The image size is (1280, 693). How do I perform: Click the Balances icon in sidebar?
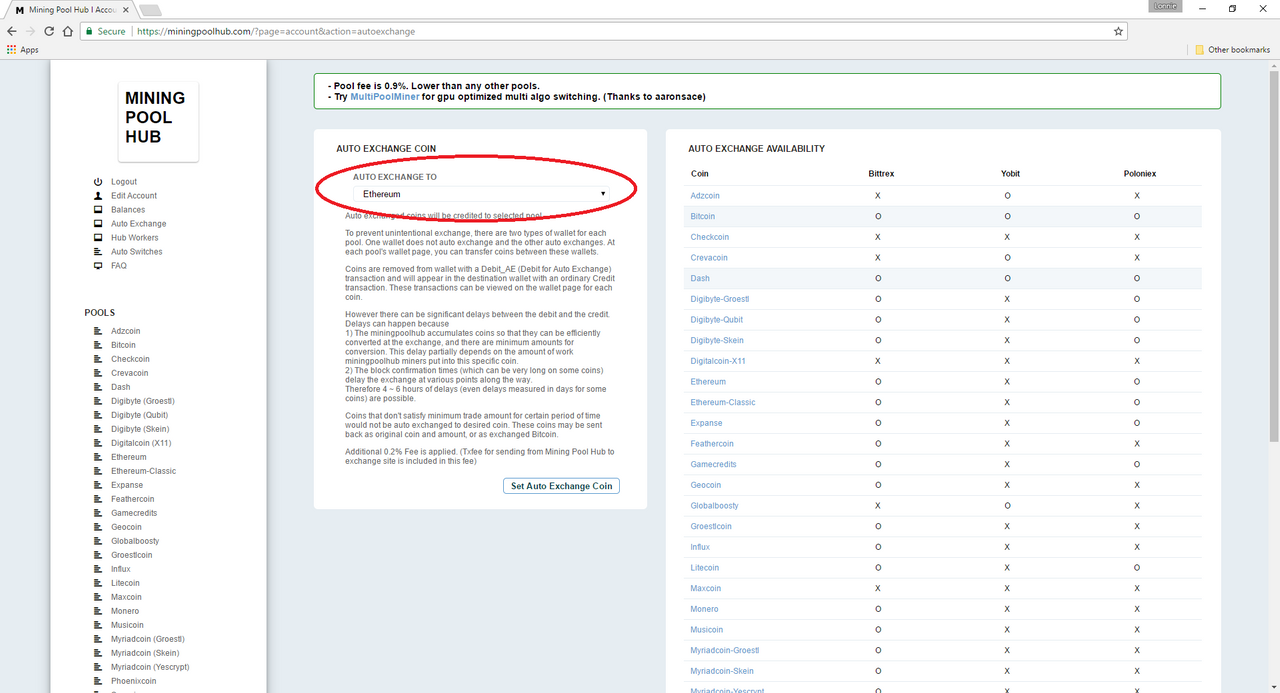tap(98, 210)
